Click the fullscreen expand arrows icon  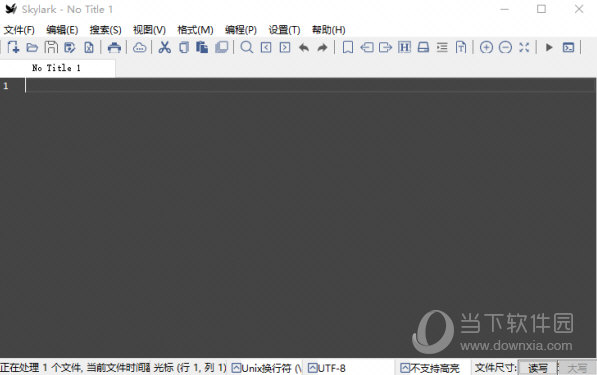pyautogui.click(x=524, y=47)
